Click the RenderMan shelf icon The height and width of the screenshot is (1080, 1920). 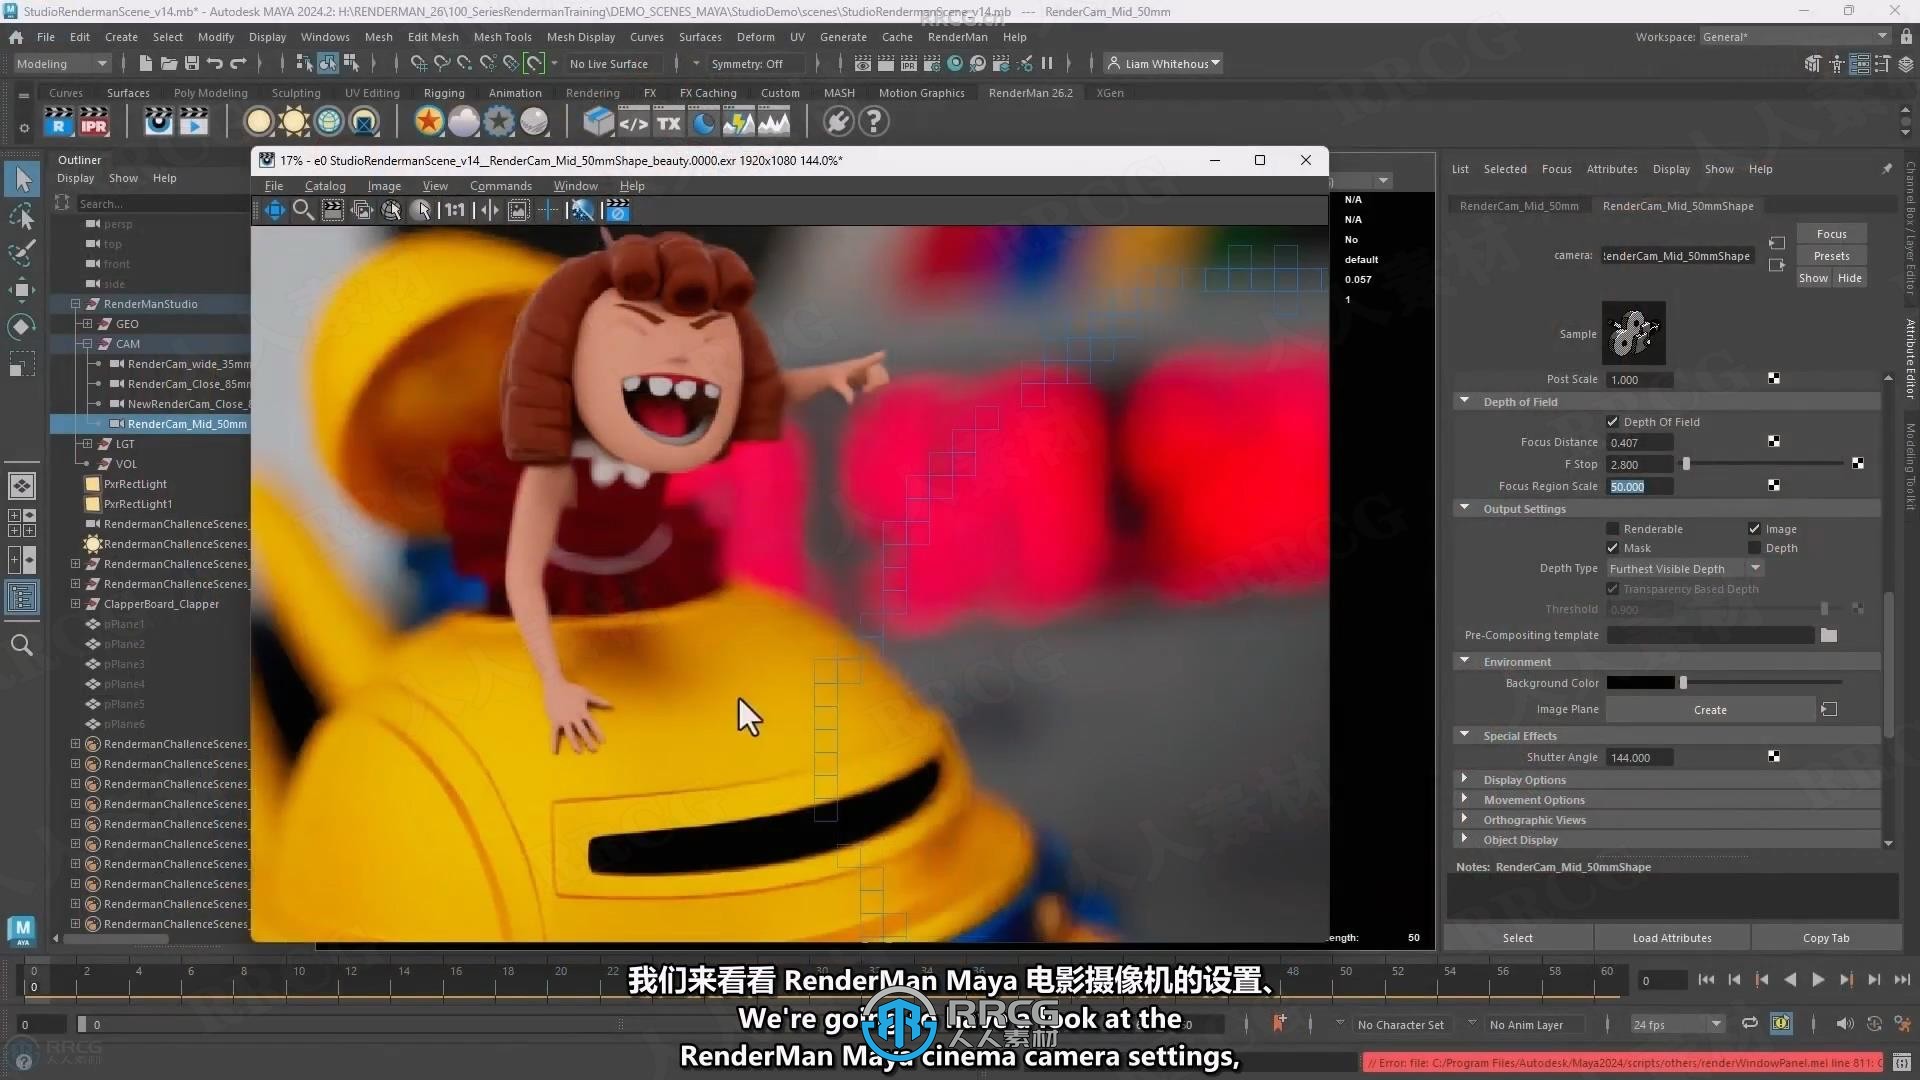click(x=59, y=121)
